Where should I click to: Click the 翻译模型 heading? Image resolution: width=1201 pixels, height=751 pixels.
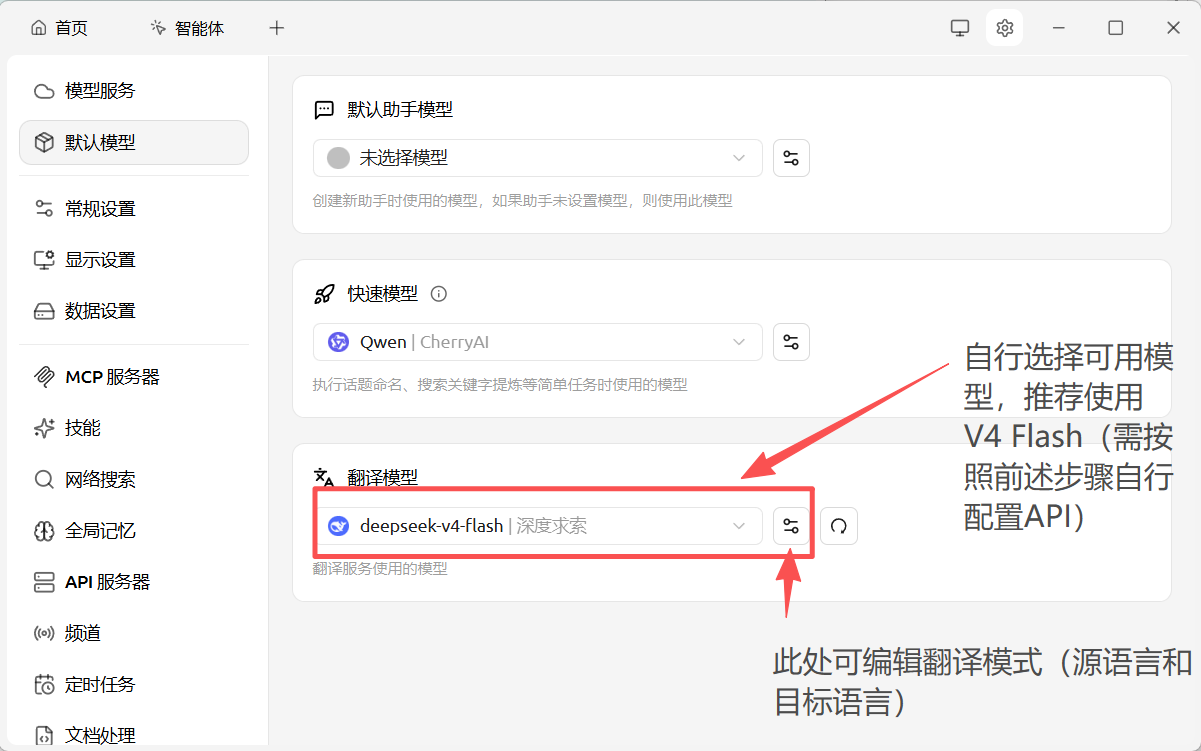click(x=383, y=478)
